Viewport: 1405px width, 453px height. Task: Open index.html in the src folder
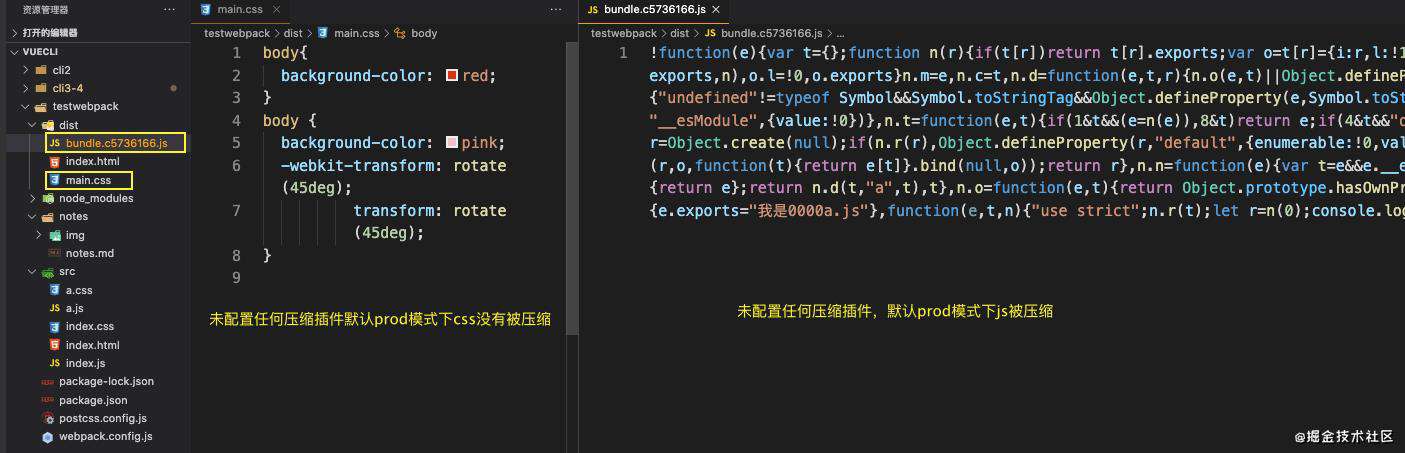[x=92, y=345]
